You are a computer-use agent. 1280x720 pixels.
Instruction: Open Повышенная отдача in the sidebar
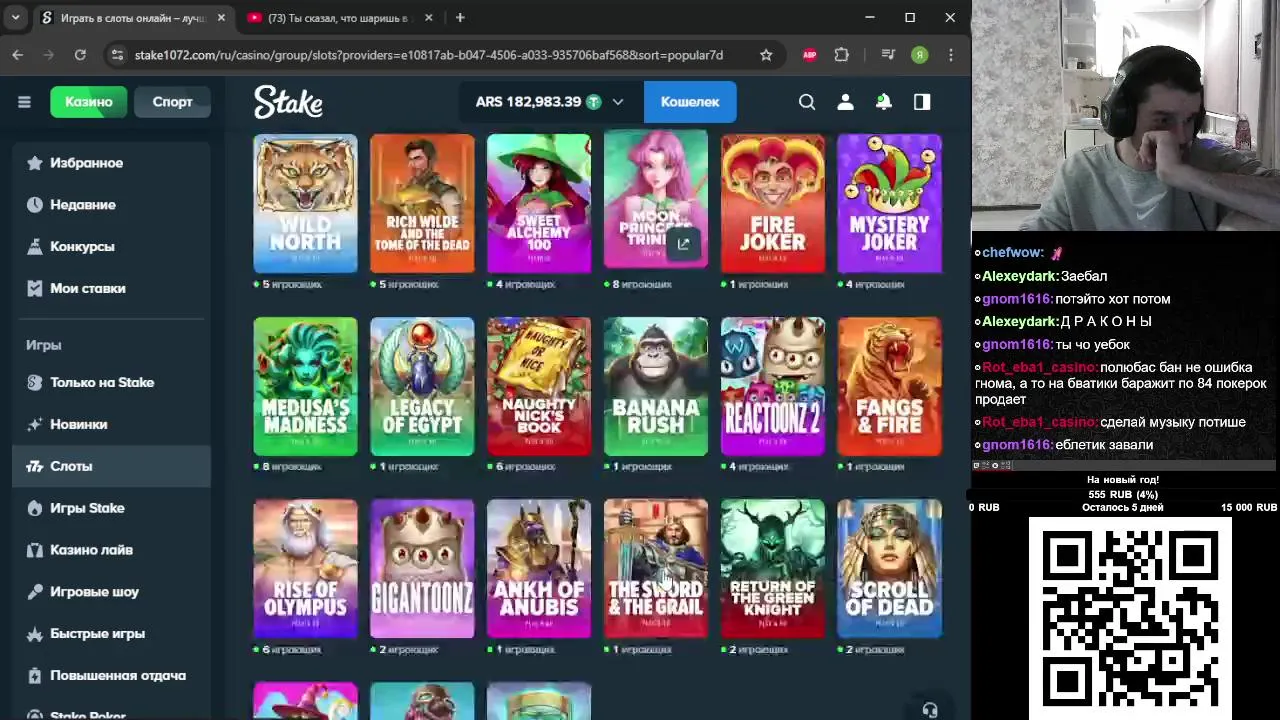coord(111,676)
